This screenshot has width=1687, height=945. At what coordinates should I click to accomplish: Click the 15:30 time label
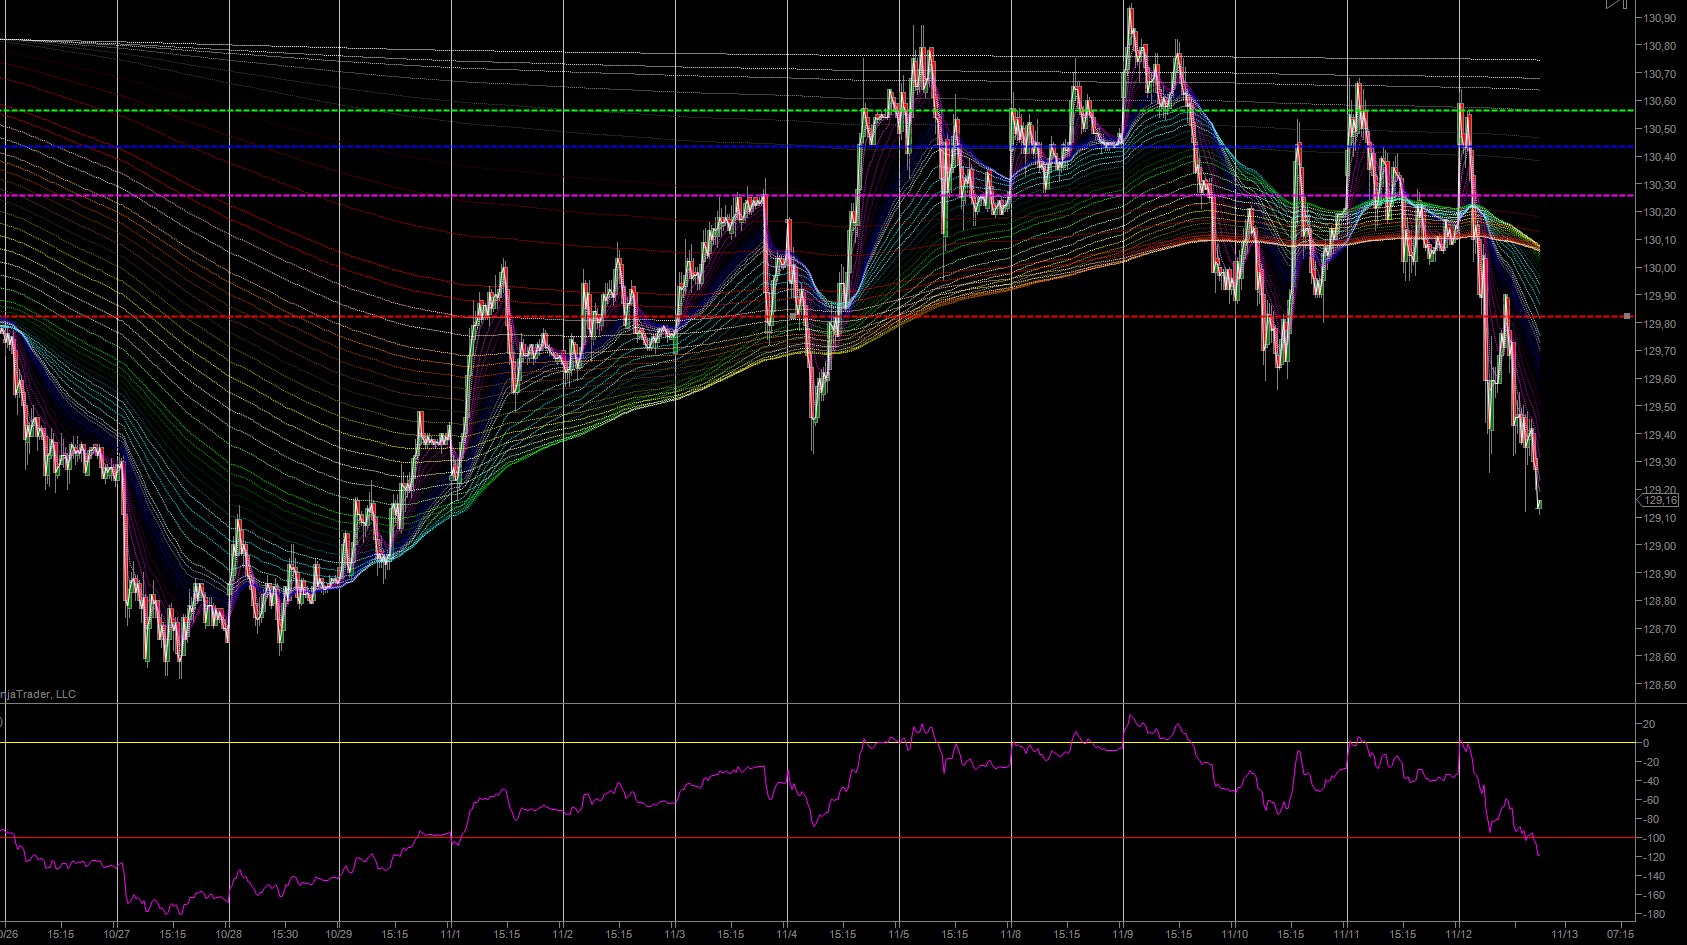coord(285,935)
